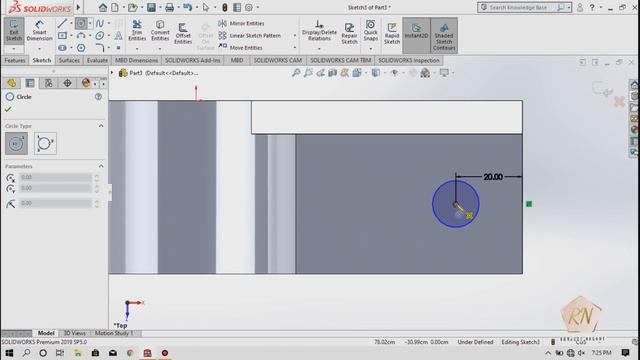Click Mirror Entities
The height and width of the screenshot is (360, 640).
click(241, 23)
